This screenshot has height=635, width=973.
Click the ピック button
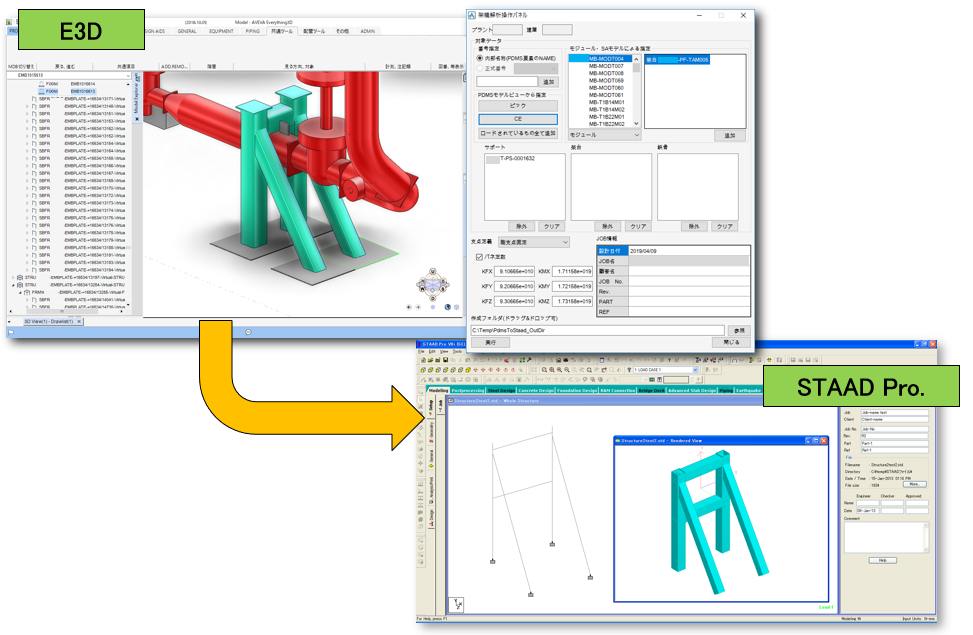[518, 106]
